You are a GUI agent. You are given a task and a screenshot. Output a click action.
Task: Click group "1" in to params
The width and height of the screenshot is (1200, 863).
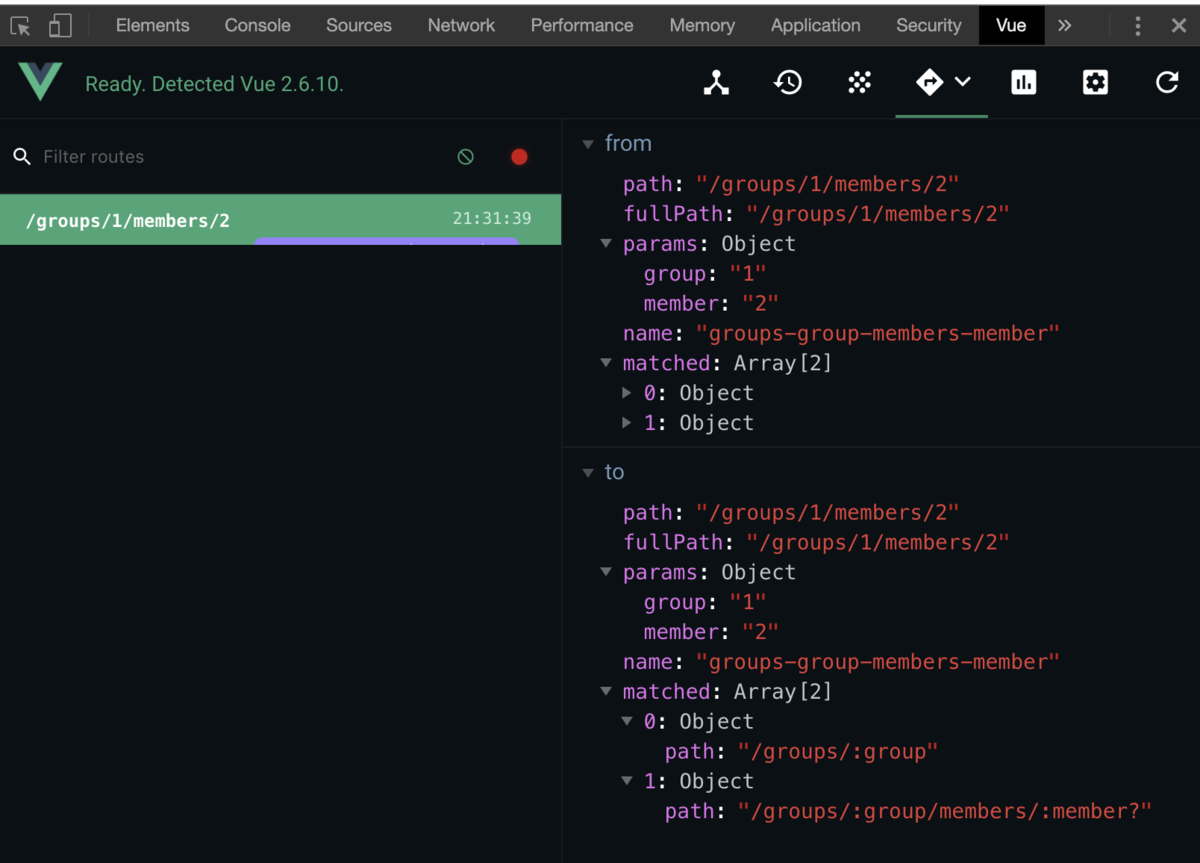pos(747,602)
